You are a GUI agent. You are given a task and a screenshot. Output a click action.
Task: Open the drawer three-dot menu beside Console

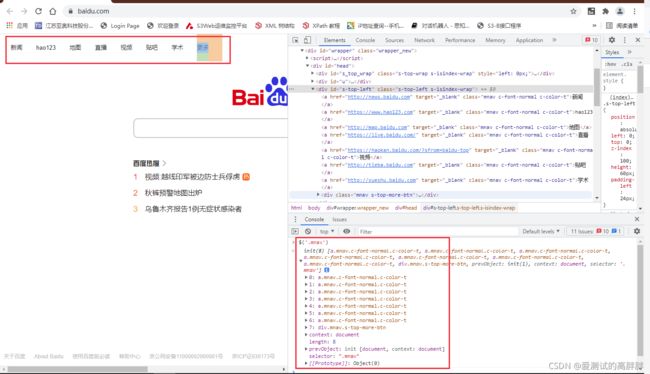[295, 220]
